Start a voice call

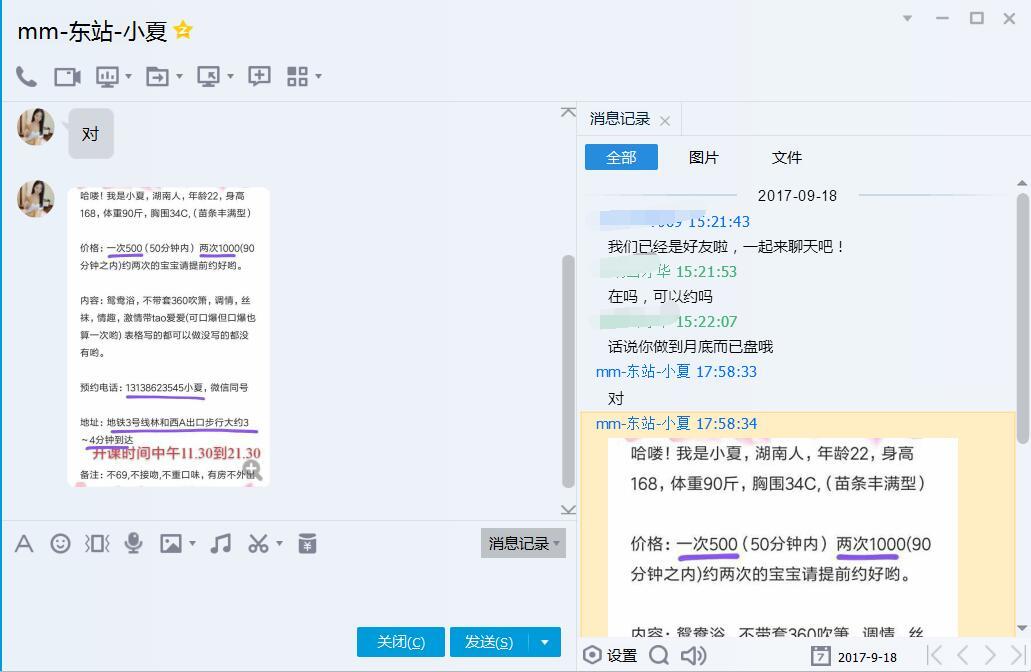[26, 77]
